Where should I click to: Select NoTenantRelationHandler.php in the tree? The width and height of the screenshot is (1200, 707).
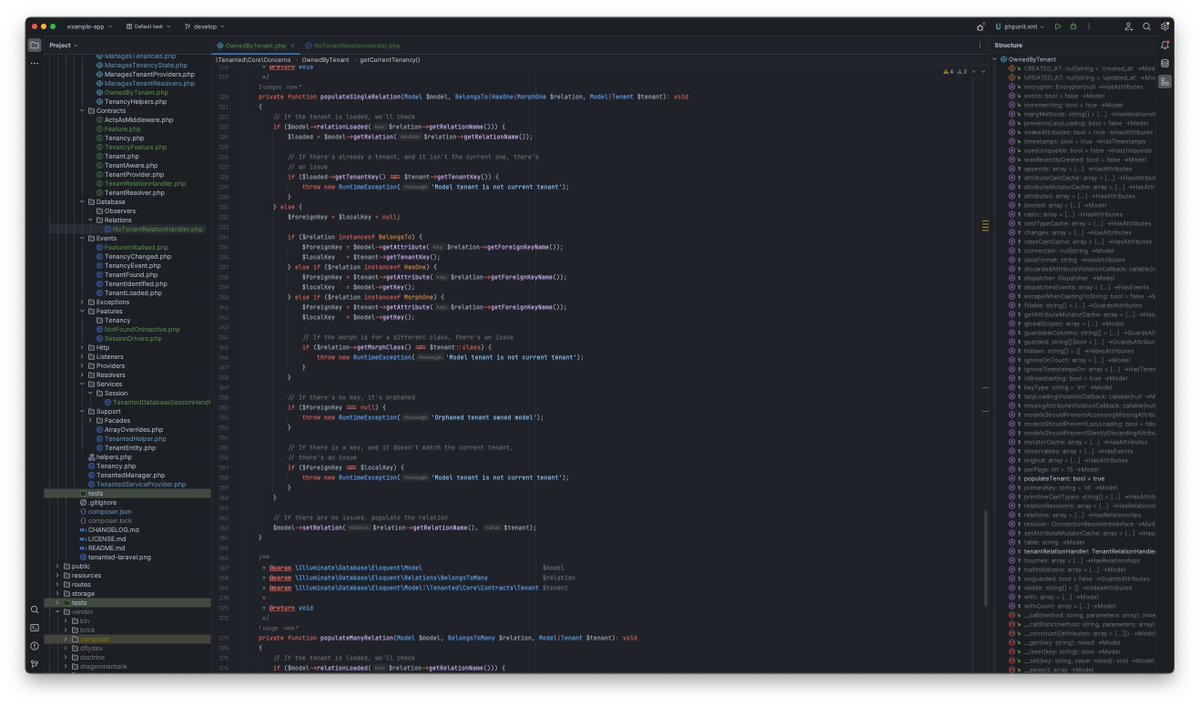click(151, 229)
